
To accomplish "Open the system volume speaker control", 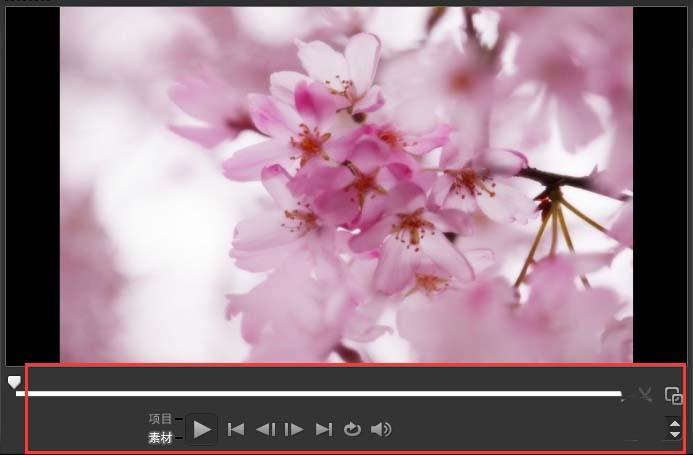I will point(381,430).
